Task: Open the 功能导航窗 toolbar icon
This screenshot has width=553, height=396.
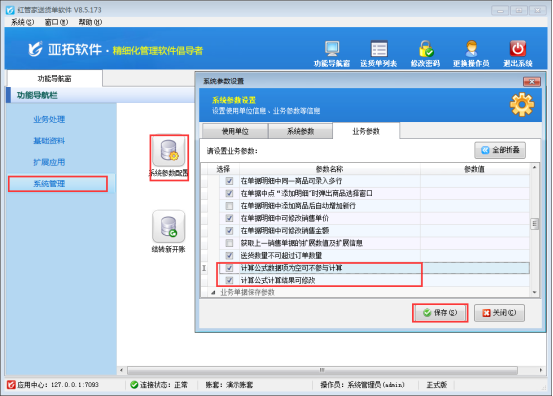Action: point(332,49)
